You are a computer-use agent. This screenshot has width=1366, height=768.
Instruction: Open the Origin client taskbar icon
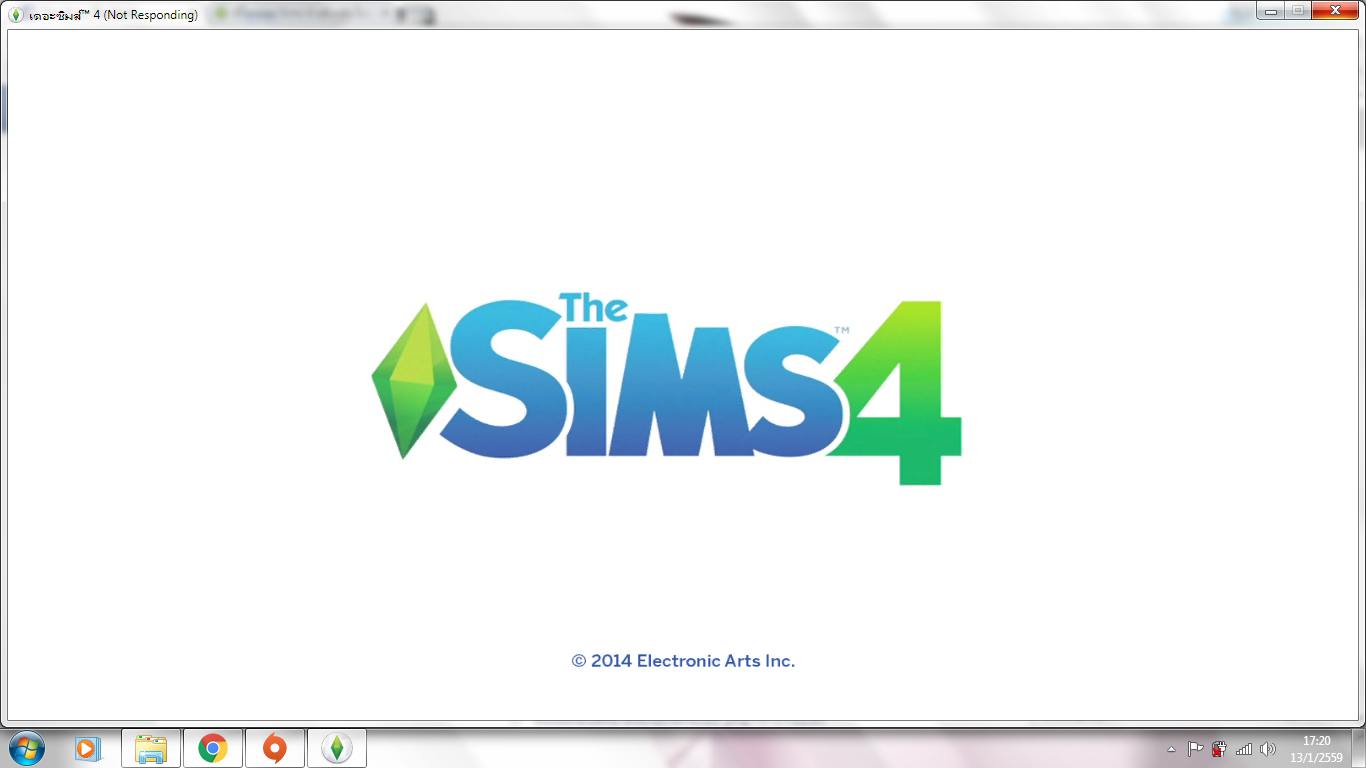pyautogui.click(x=274, y=748)
